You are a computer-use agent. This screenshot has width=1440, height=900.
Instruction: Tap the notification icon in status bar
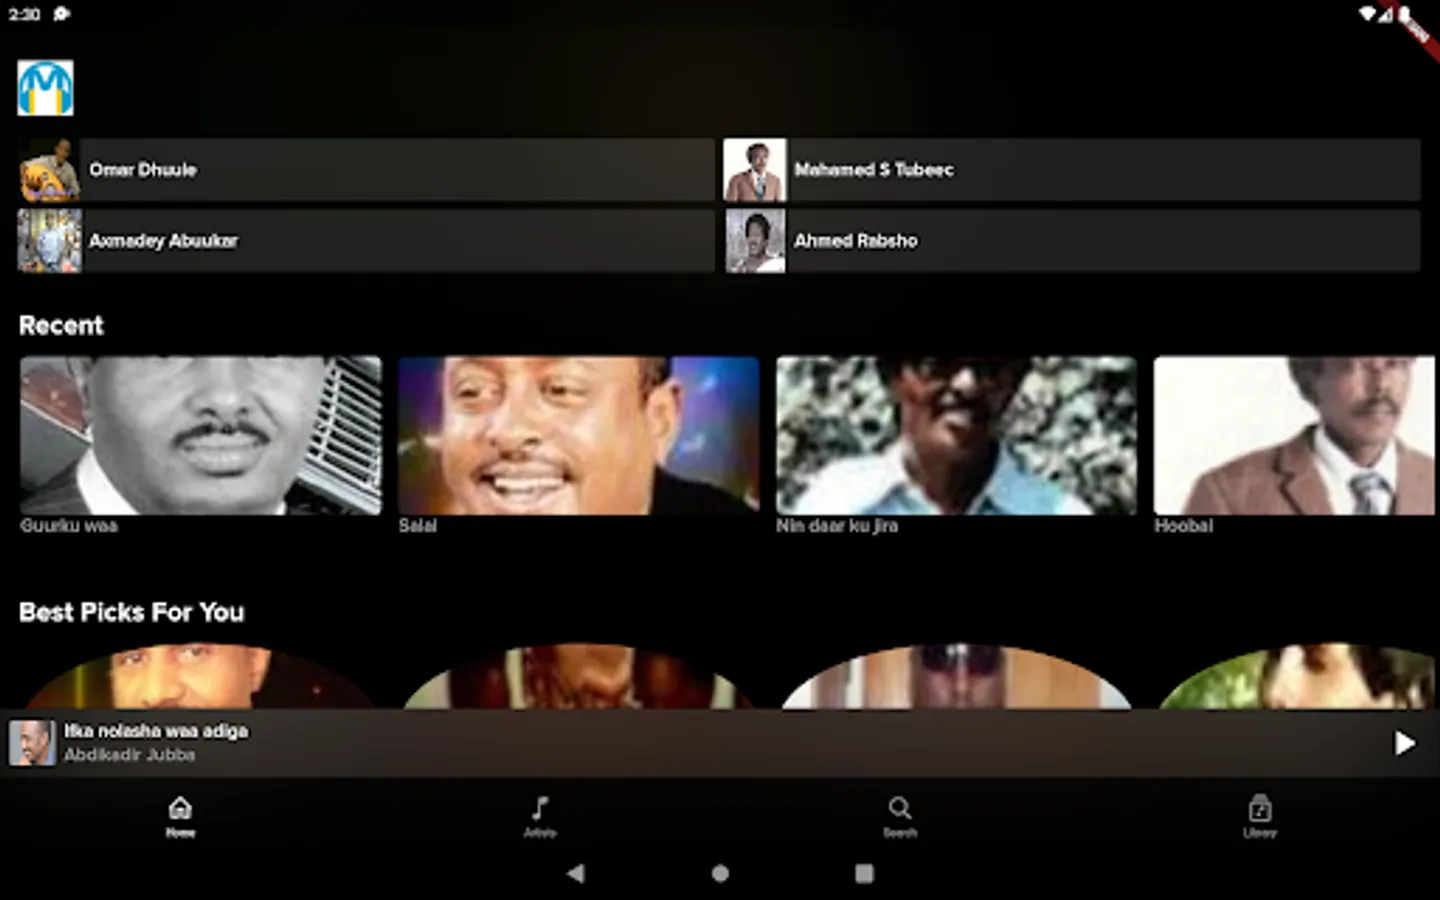(62, 14)
